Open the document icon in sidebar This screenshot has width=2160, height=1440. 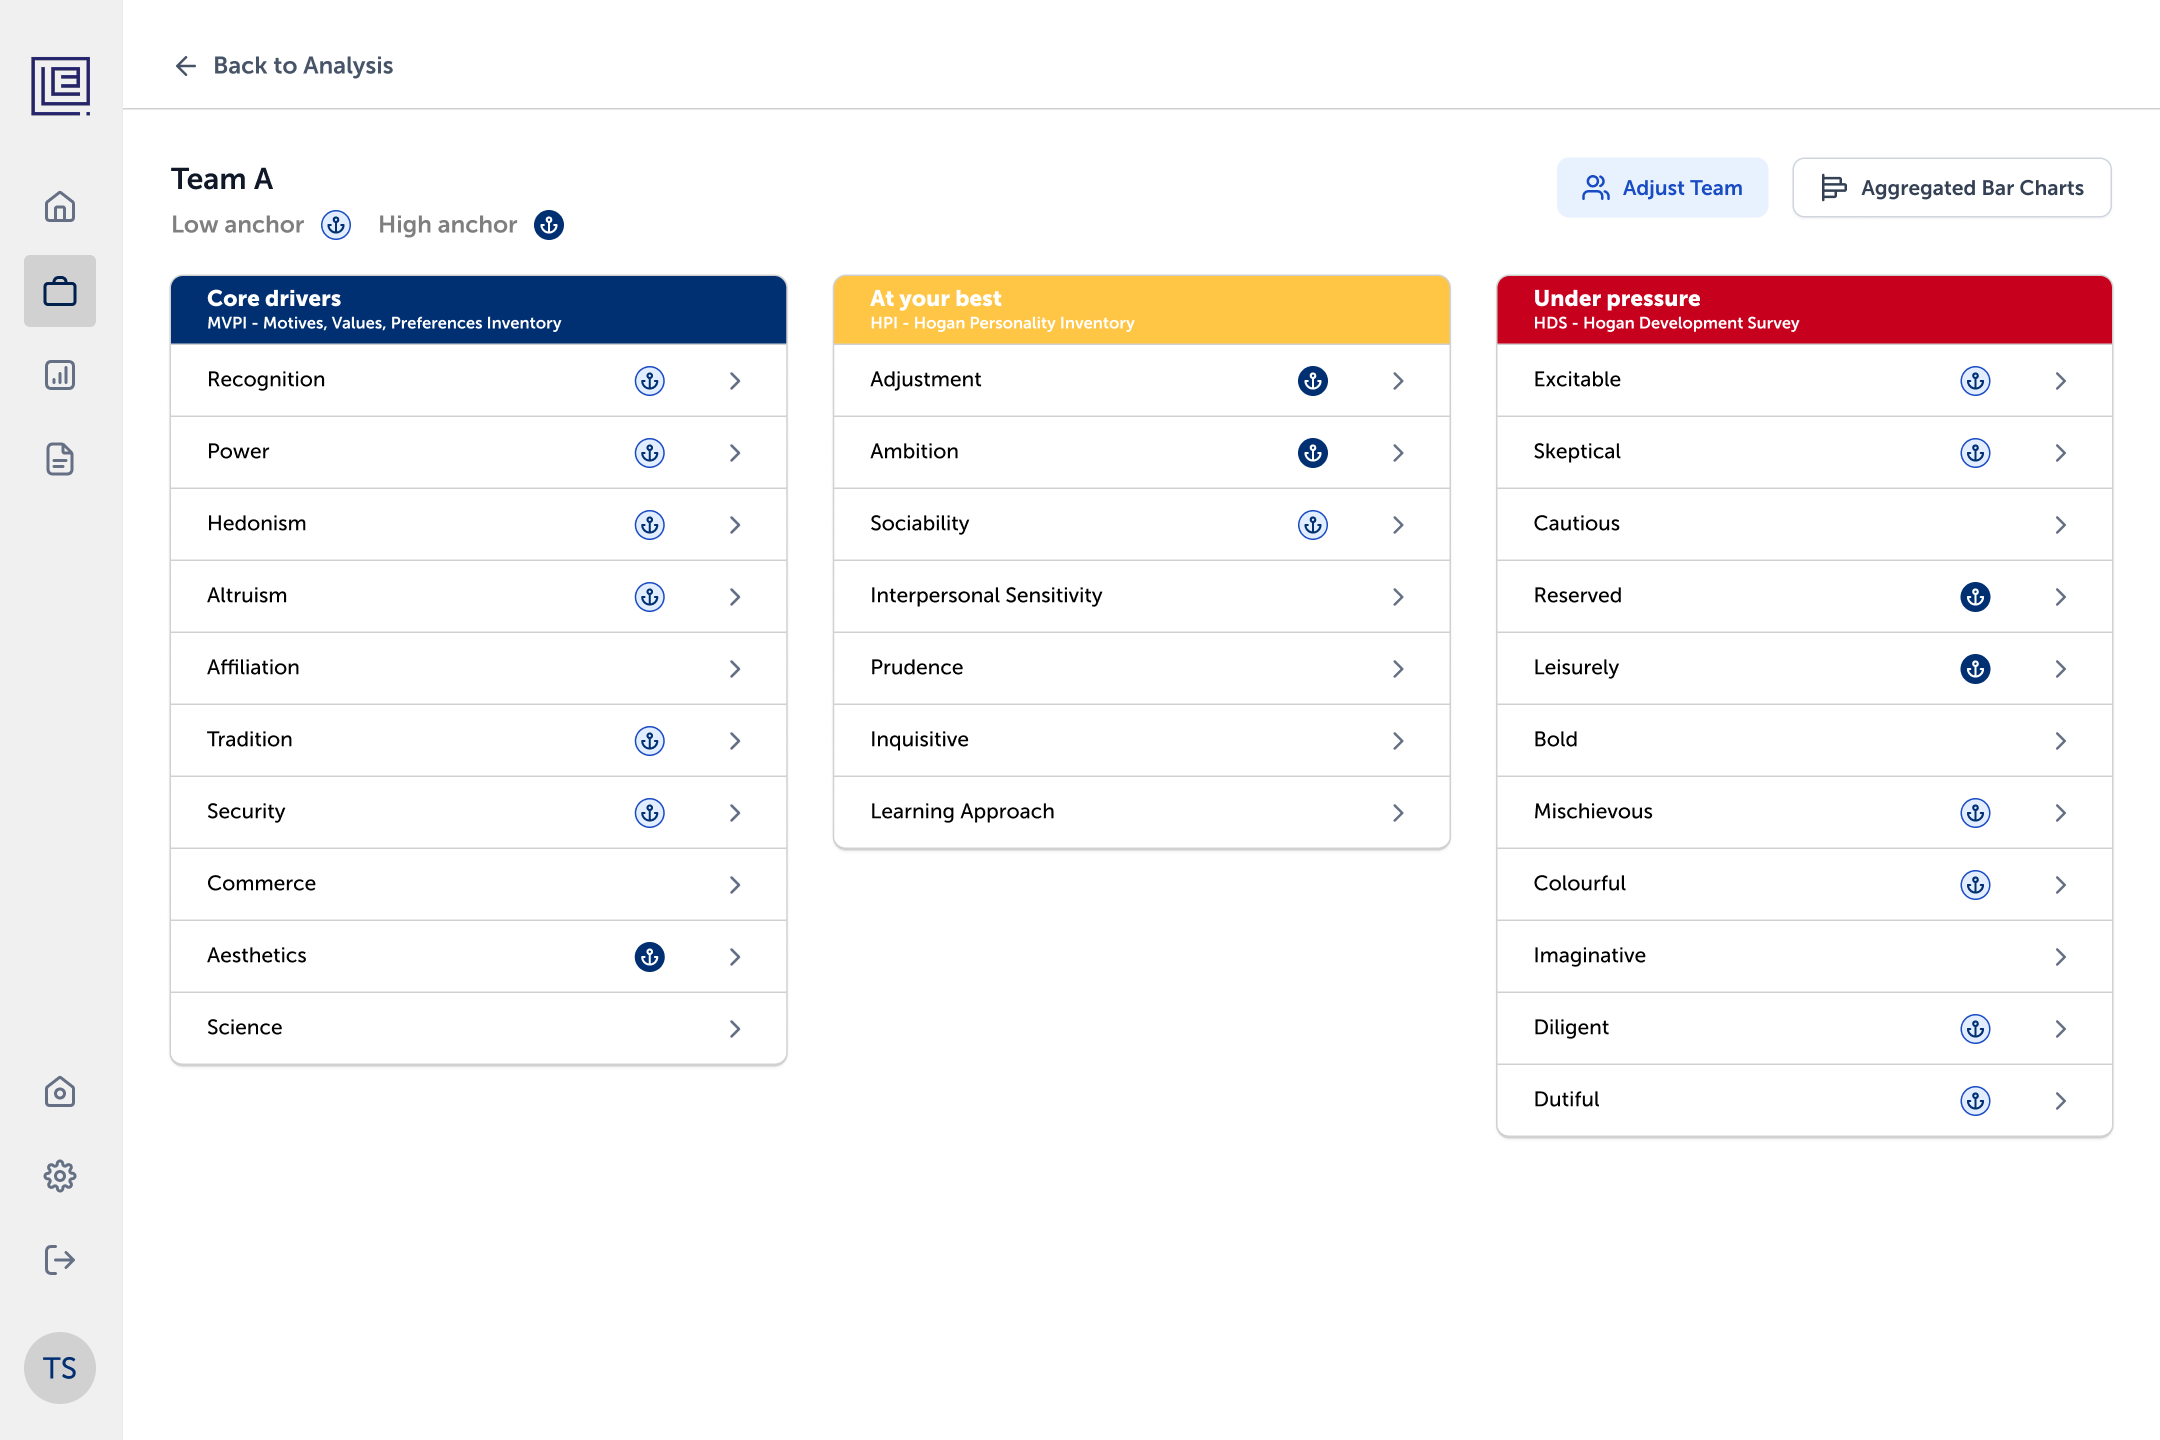point(60,459)
